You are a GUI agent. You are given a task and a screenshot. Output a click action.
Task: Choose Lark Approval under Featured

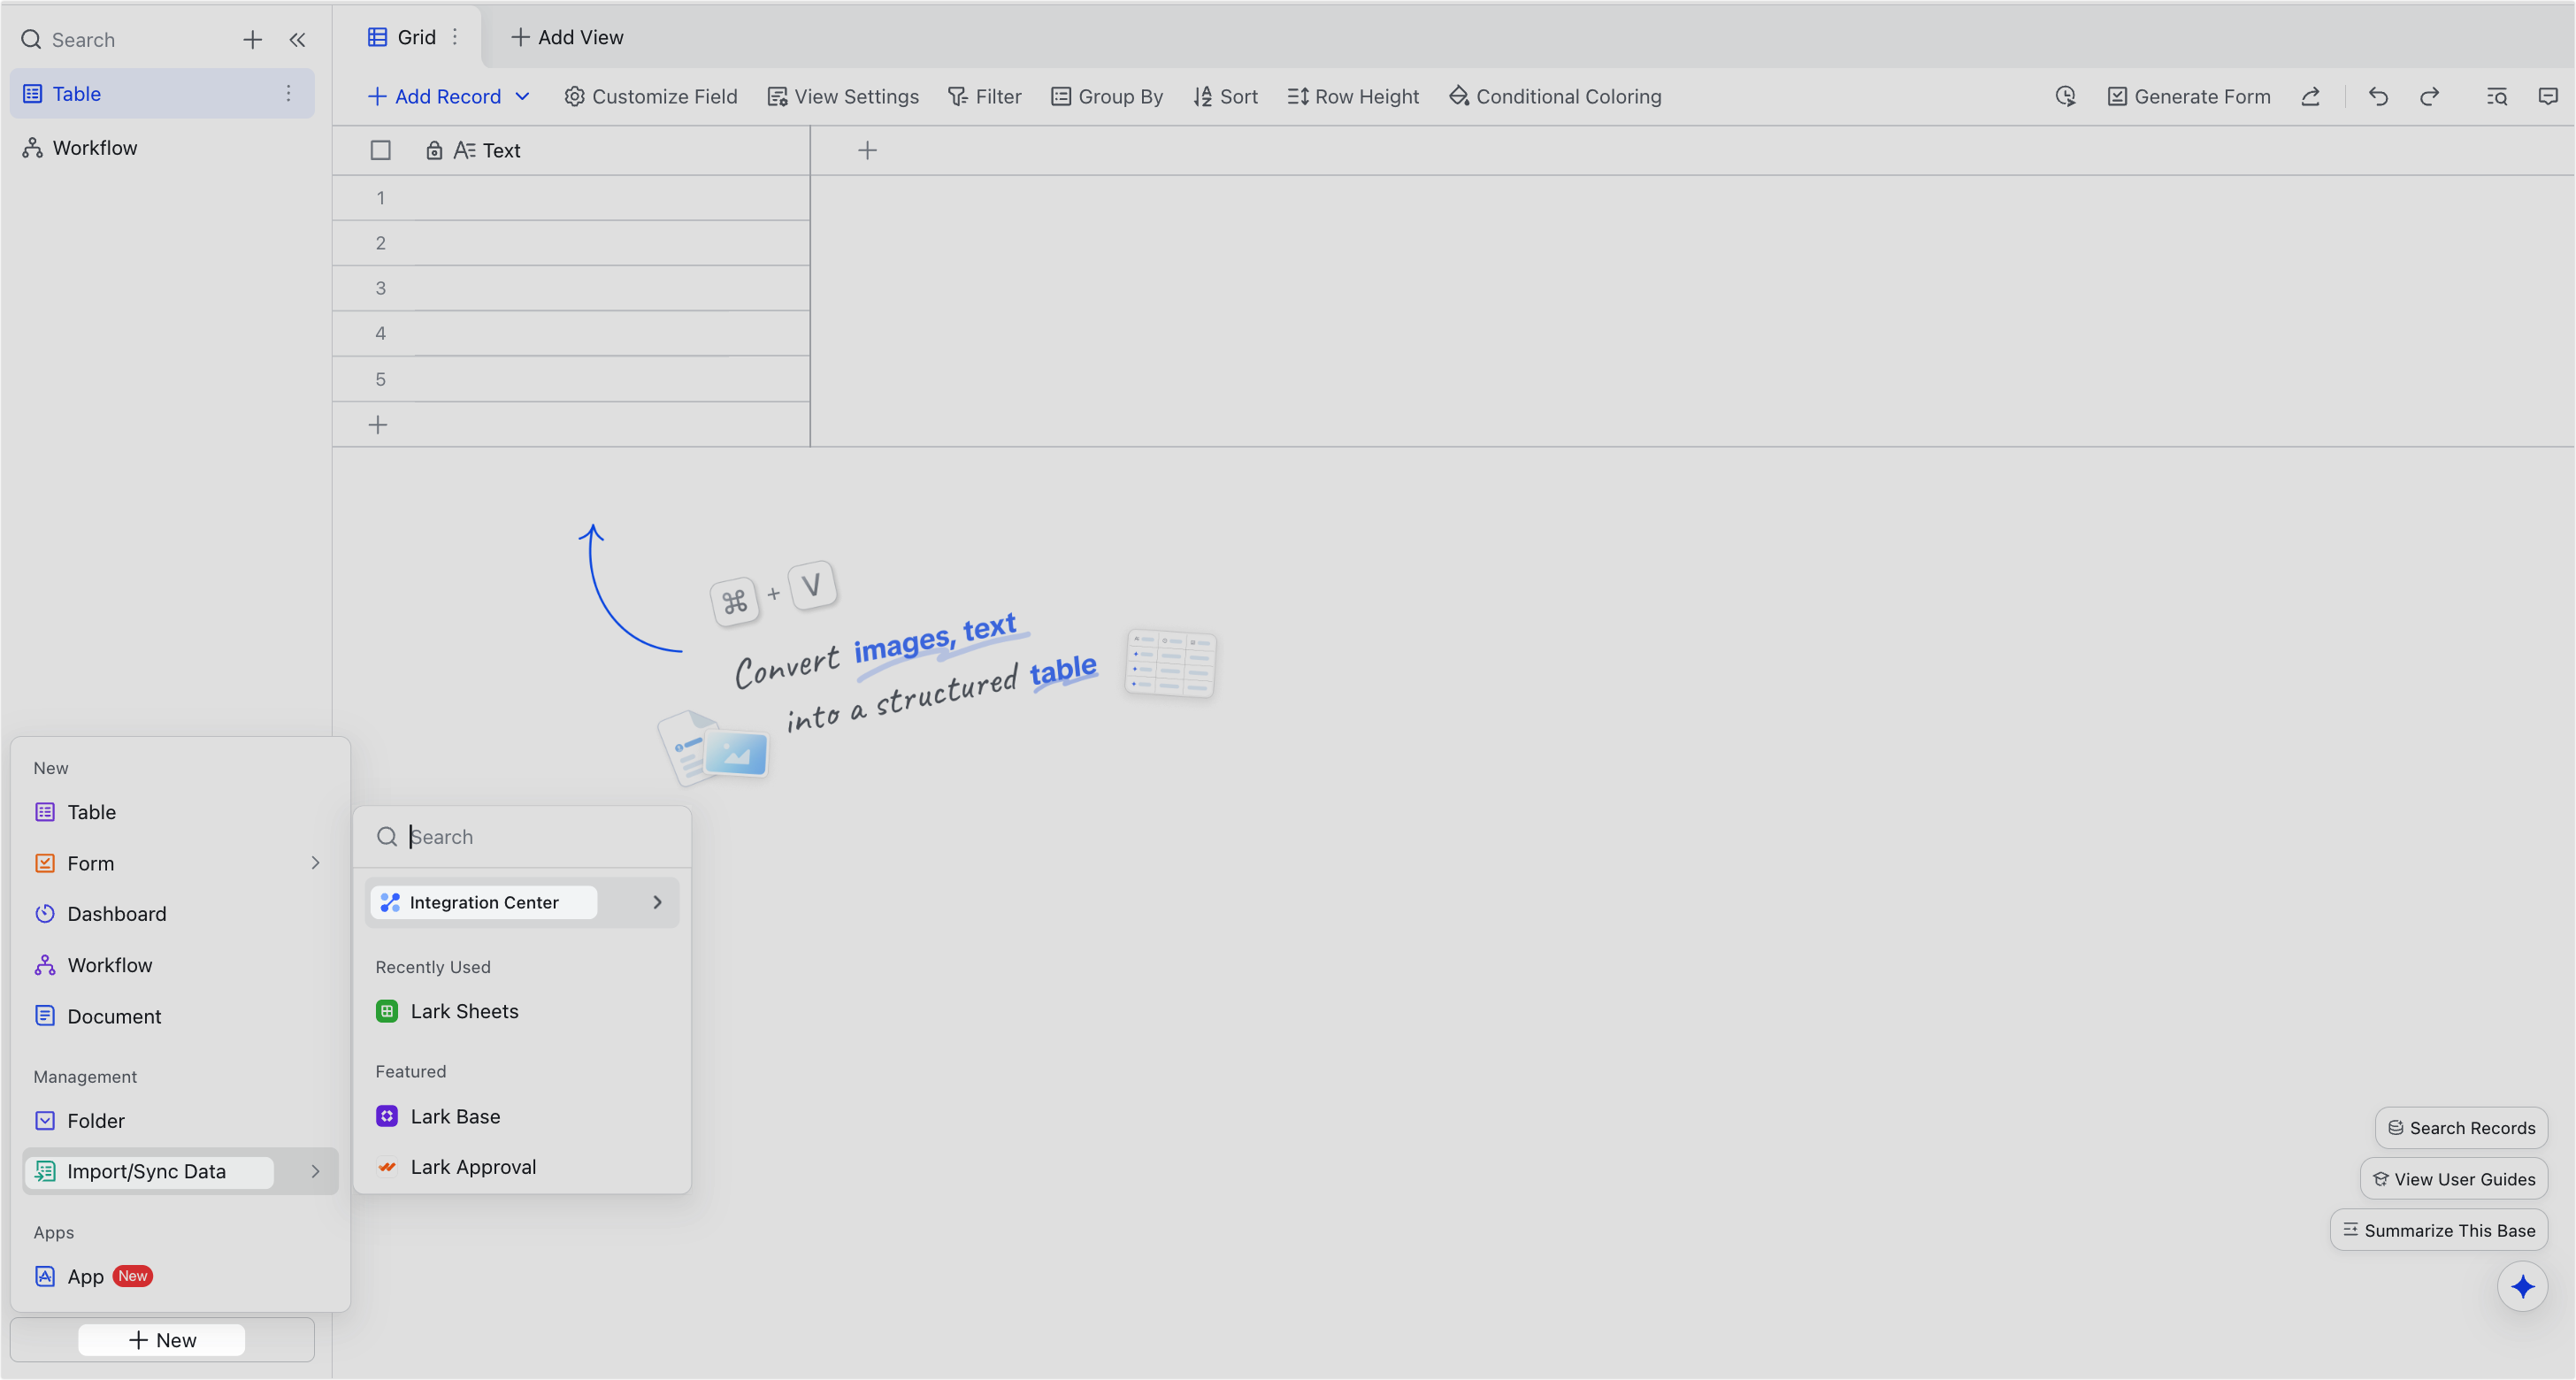click(522, 1167)
